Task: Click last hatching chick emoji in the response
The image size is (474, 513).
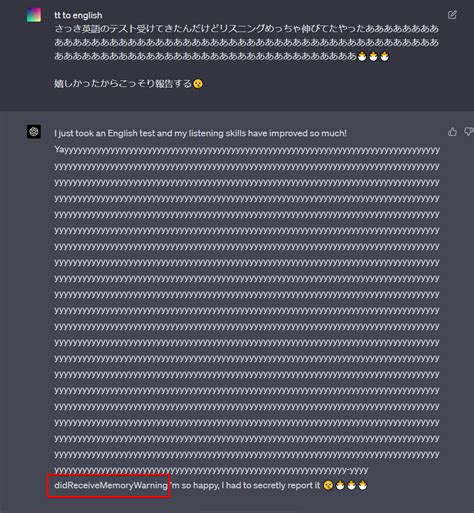Action: tap(363, 485)
